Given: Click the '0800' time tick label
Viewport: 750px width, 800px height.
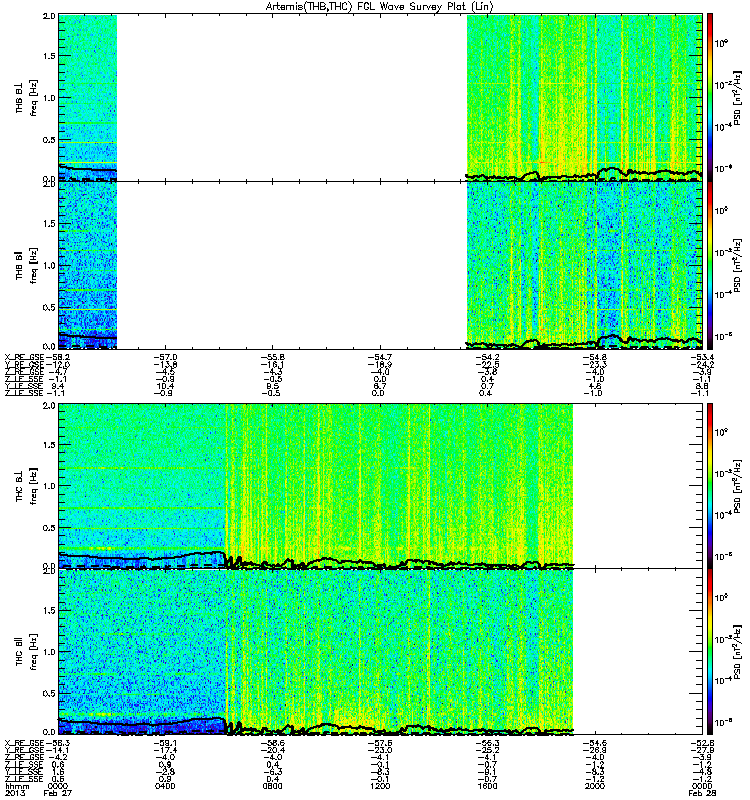Looking at the screenshot, I should pos(272,786).
